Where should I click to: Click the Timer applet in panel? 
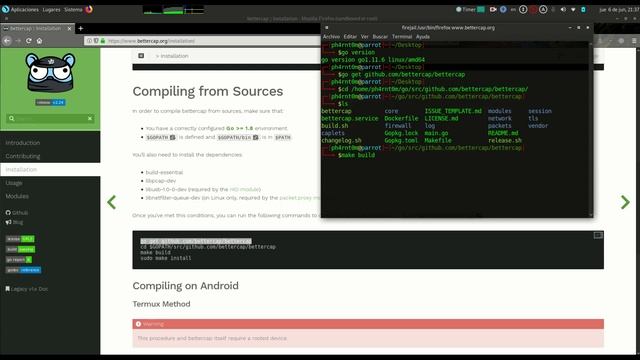coord(470,9)
